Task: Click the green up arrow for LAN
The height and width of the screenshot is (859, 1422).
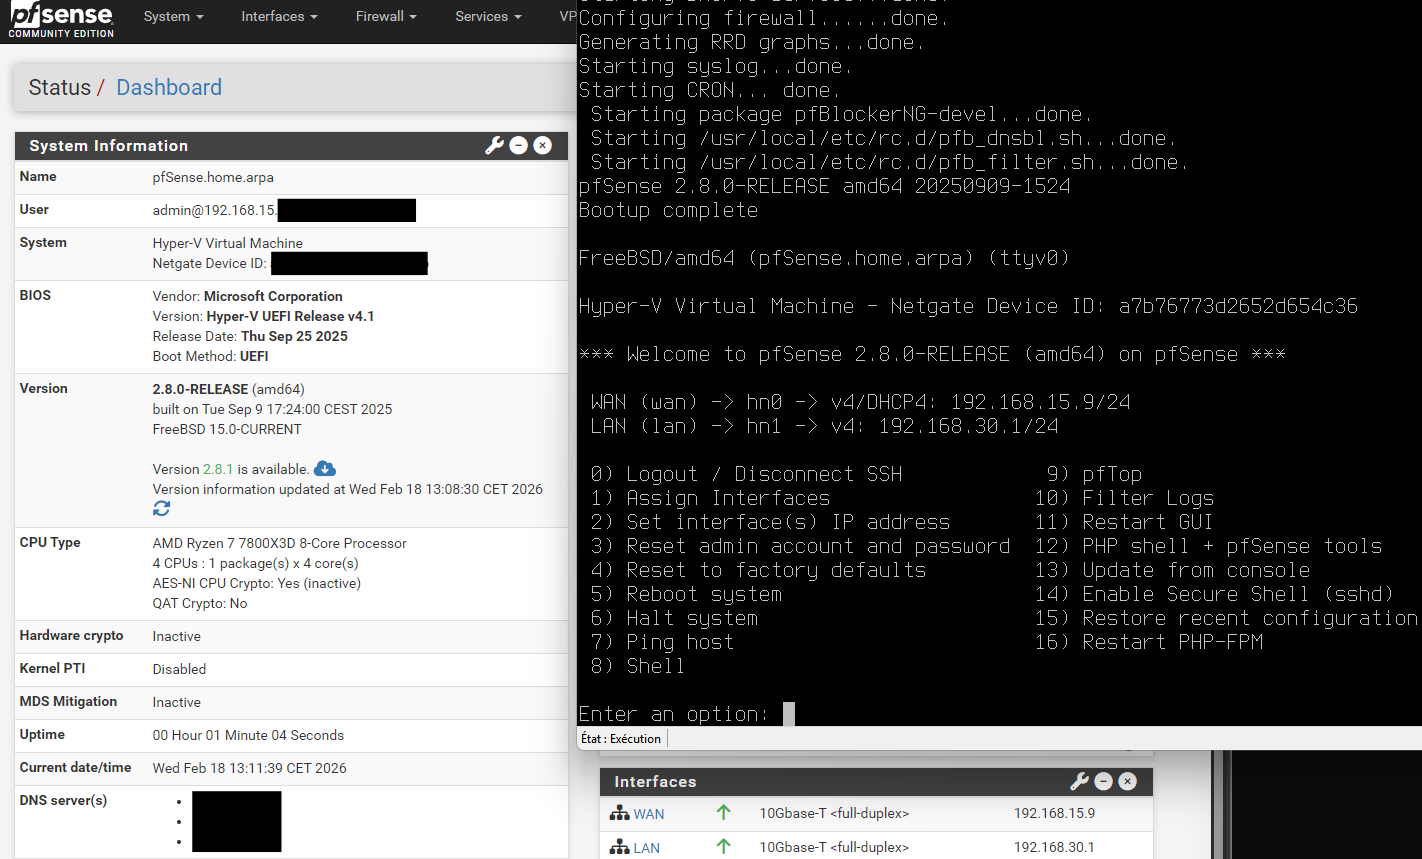Action: (x=723, y=847)
